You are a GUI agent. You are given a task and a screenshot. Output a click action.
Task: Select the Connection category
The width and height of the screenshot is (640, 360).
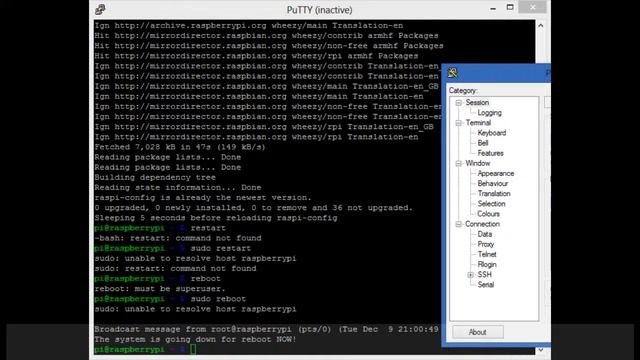click(x=482, y=224)
